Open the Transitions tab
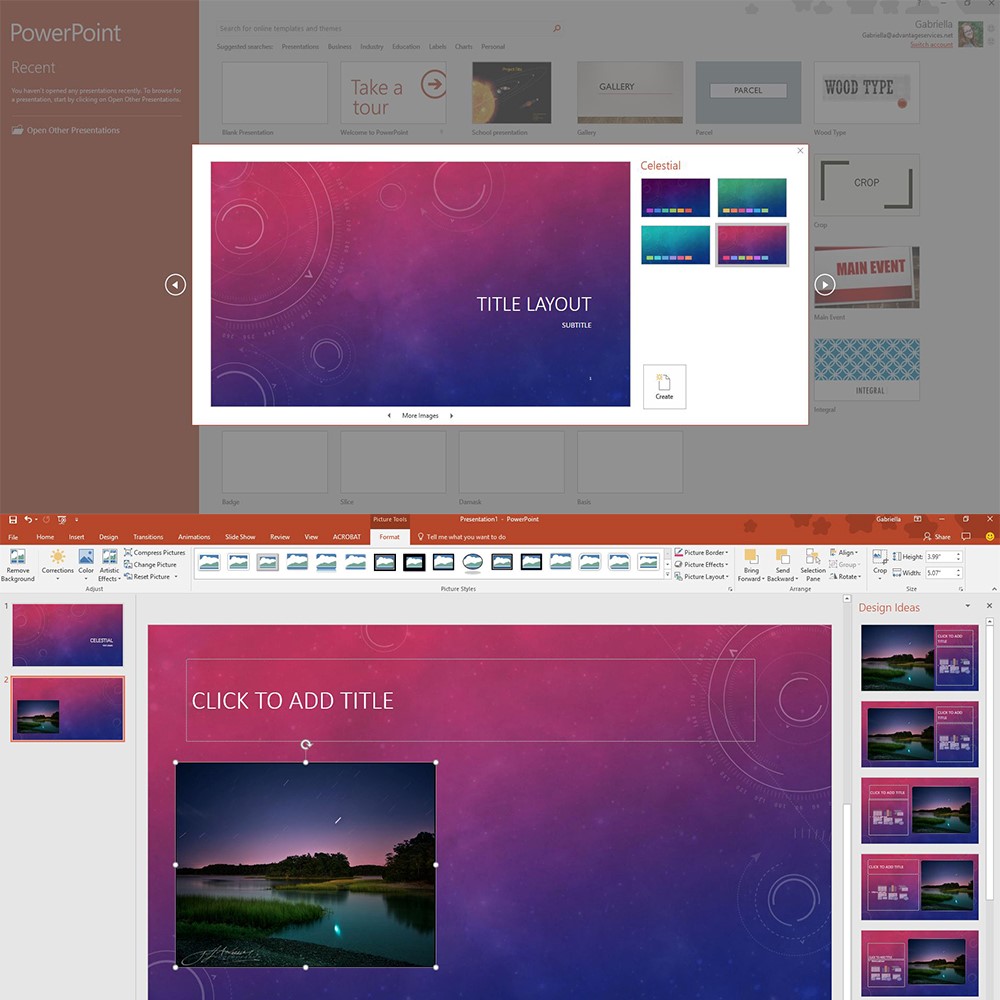This screenshot has height=1000, width=1000. [x=148, y=537]
